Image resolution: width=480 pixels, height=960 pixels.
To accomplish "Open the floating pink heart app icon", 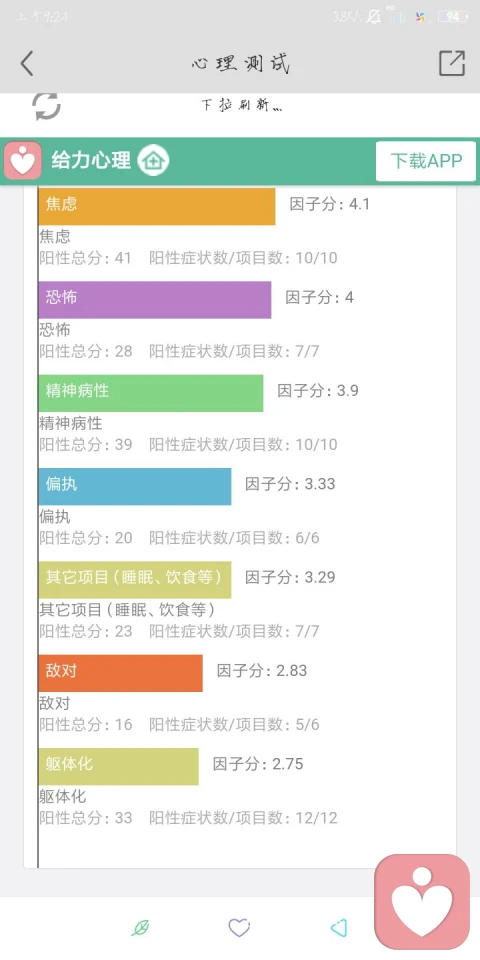I will (x=422, y=902).
